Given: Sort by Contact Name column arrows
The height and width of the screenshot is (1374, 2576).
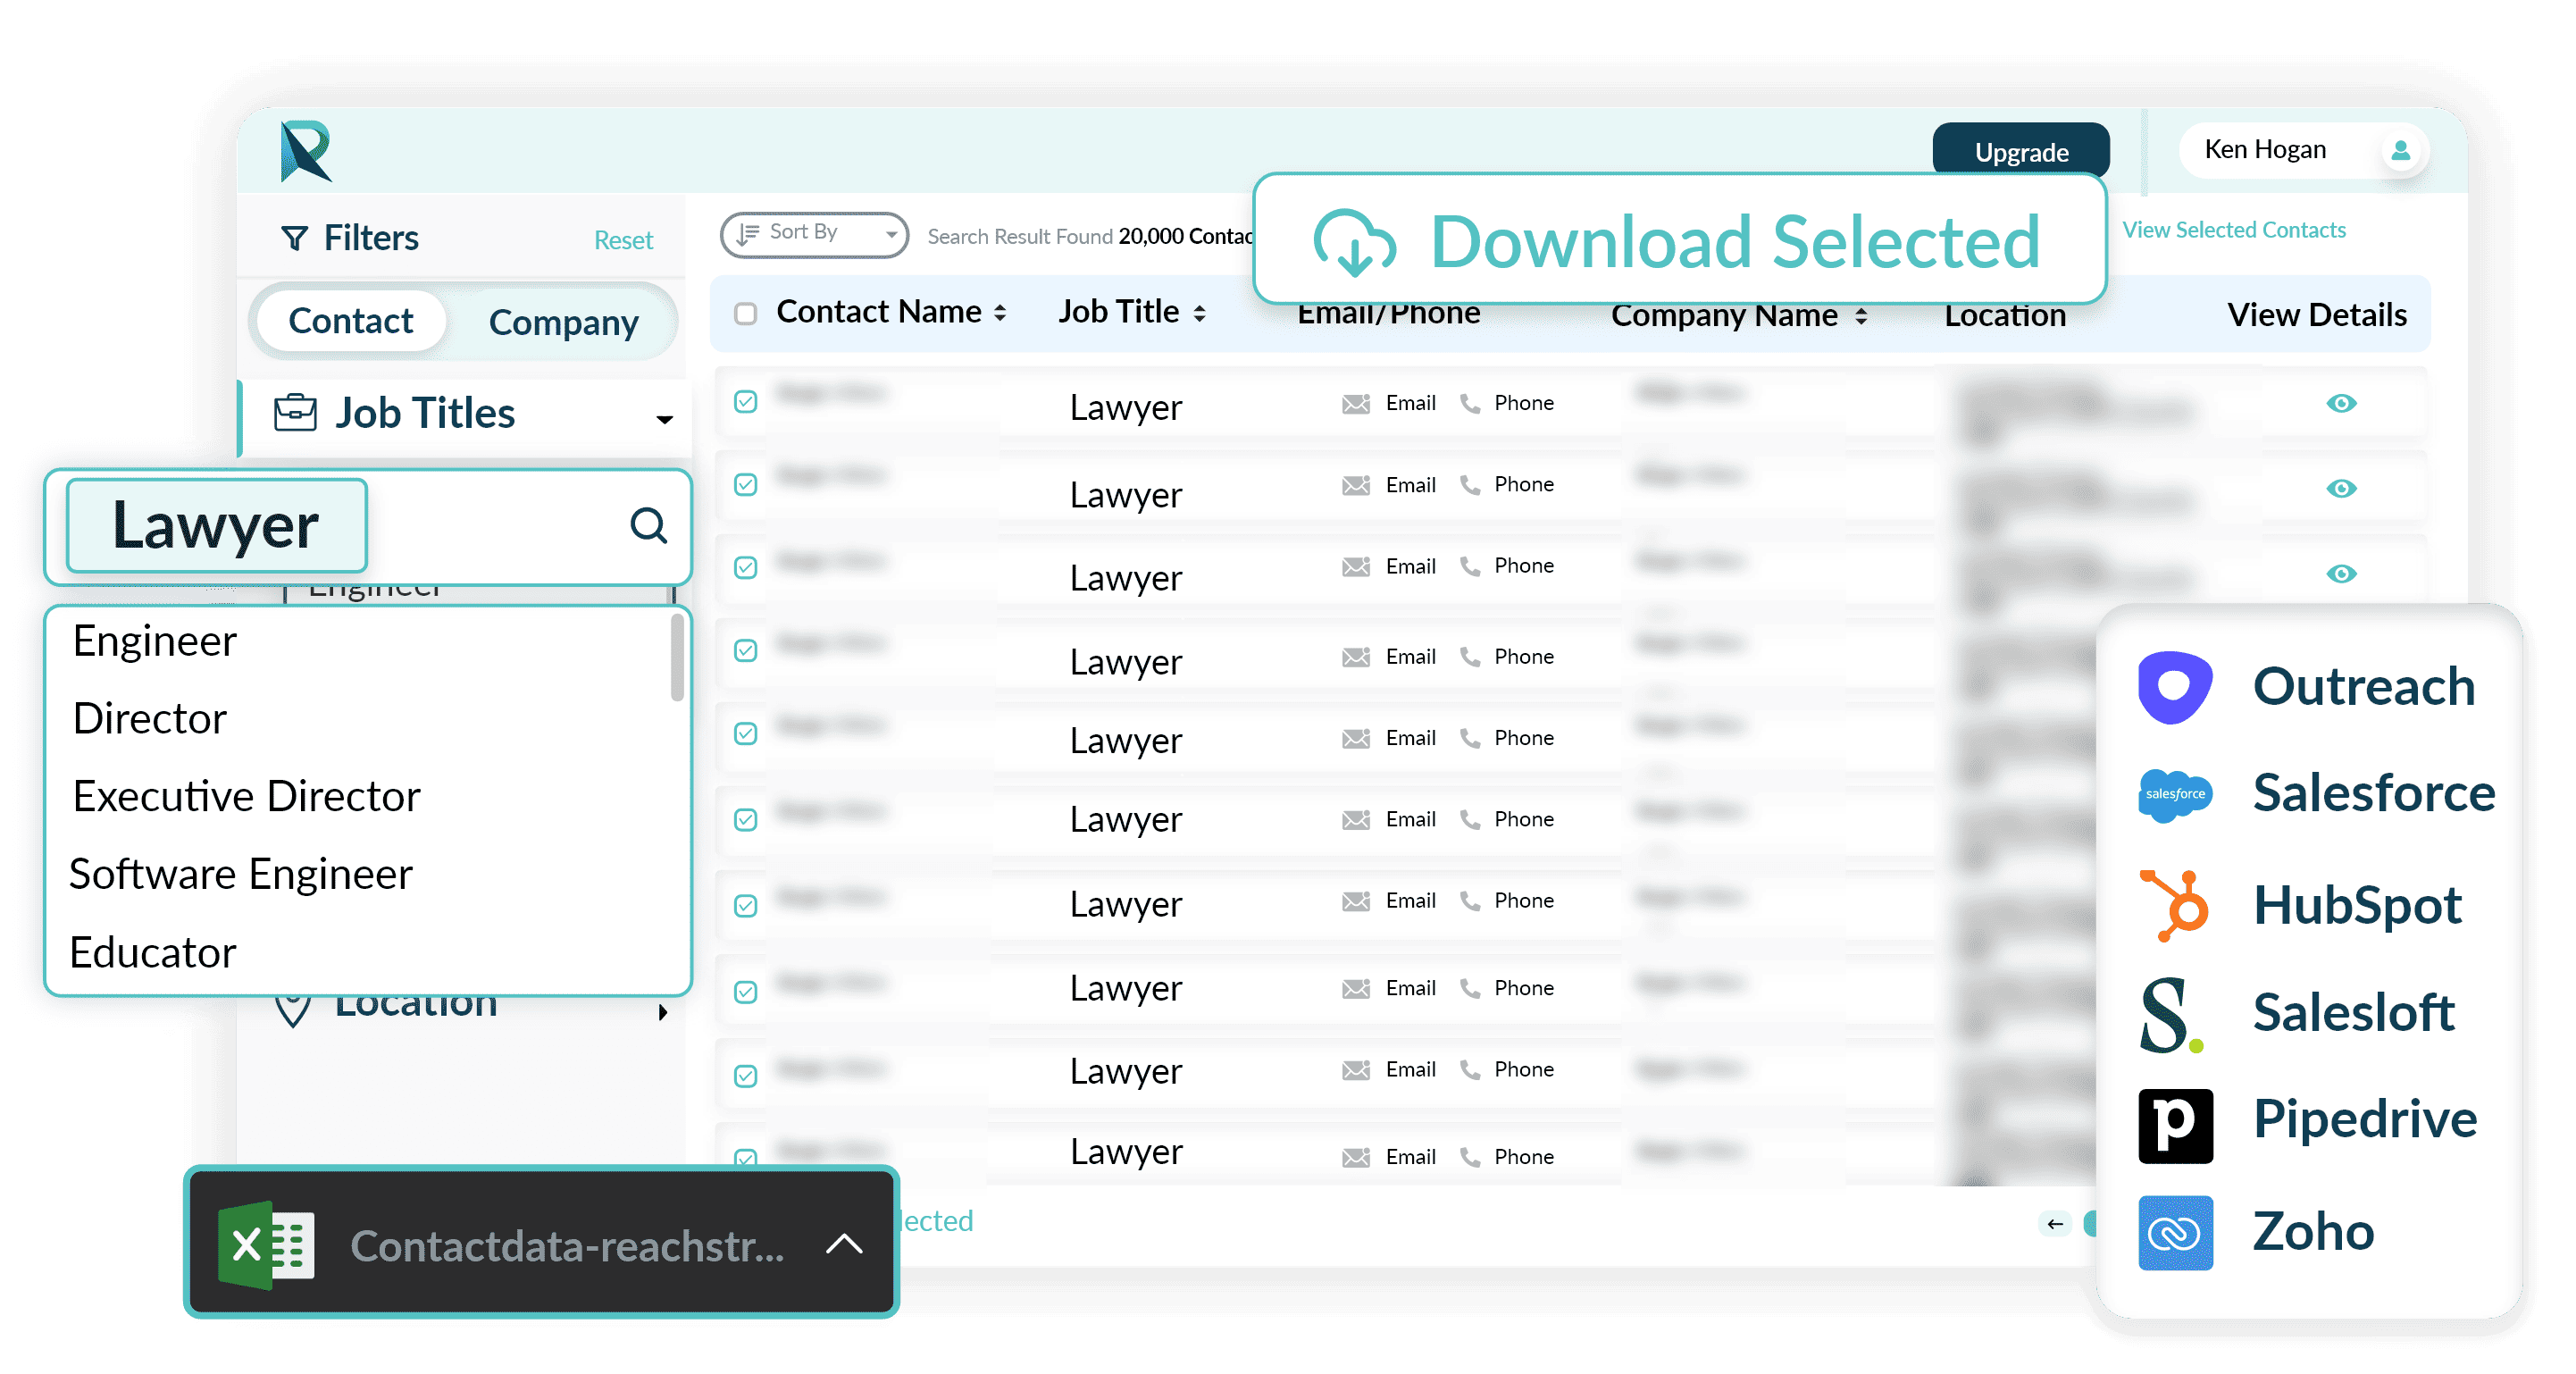Looking at the screenshot, I should pos(999,314).
